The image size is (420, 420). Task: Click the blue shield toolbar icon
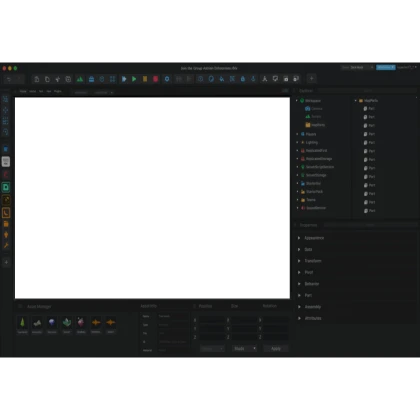(x=102, y=79)
